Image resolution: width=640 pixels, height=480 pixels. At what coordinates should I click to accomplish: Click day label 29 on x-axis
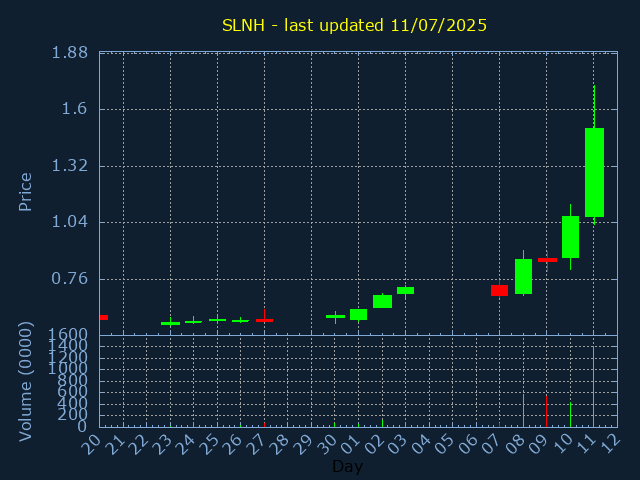click(x=302, y=444)
